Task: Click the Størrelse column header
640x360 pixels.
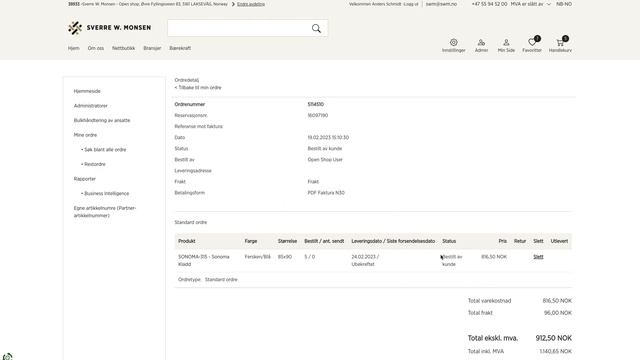Action: [287, 241]
